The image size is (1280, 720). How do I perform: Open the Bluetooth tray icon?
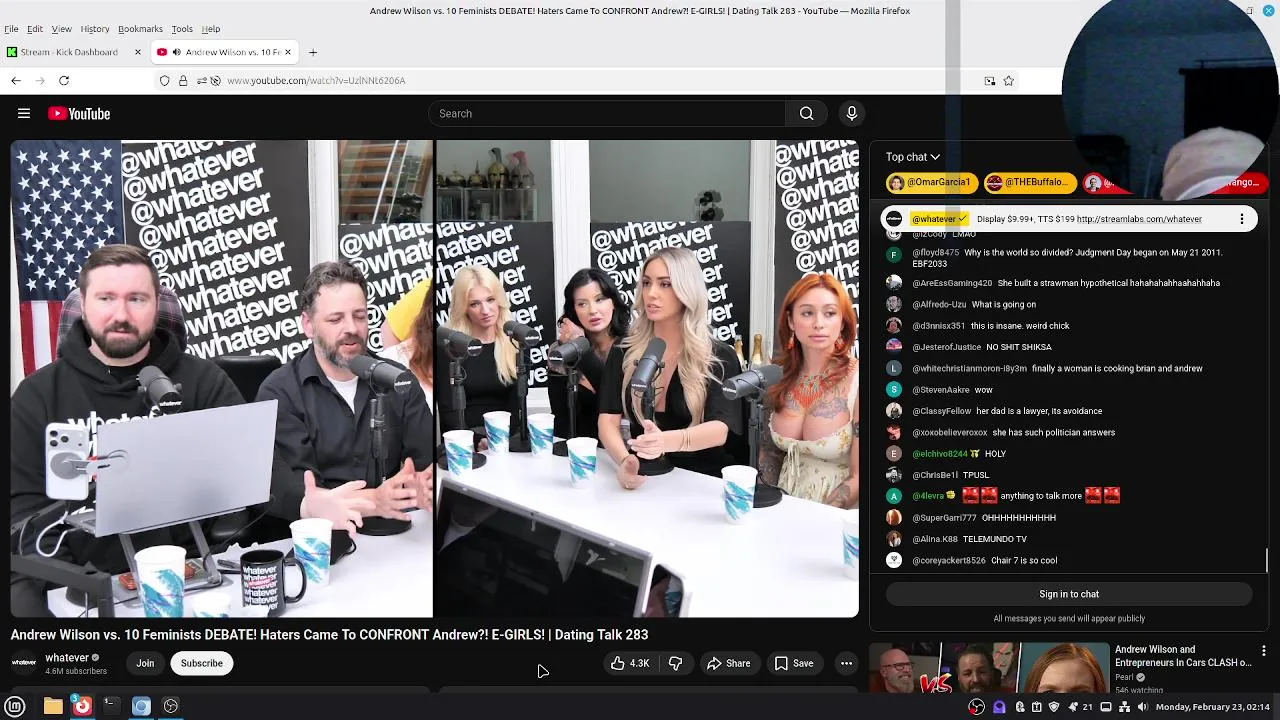(1020, 707)
